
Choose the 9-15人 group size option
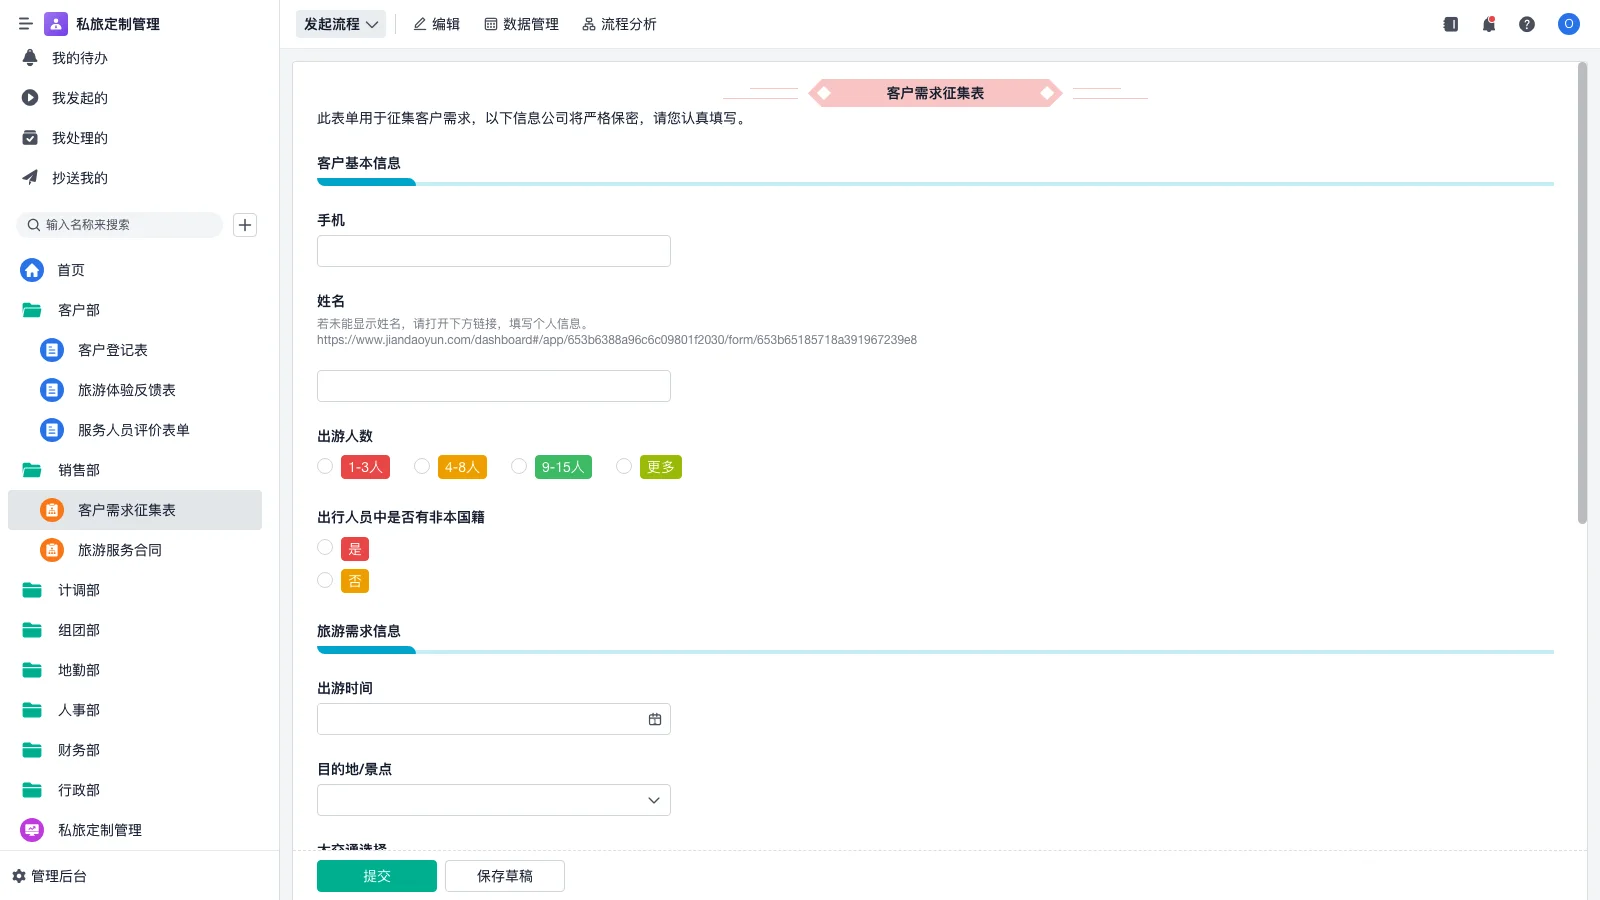click(518, 466)
